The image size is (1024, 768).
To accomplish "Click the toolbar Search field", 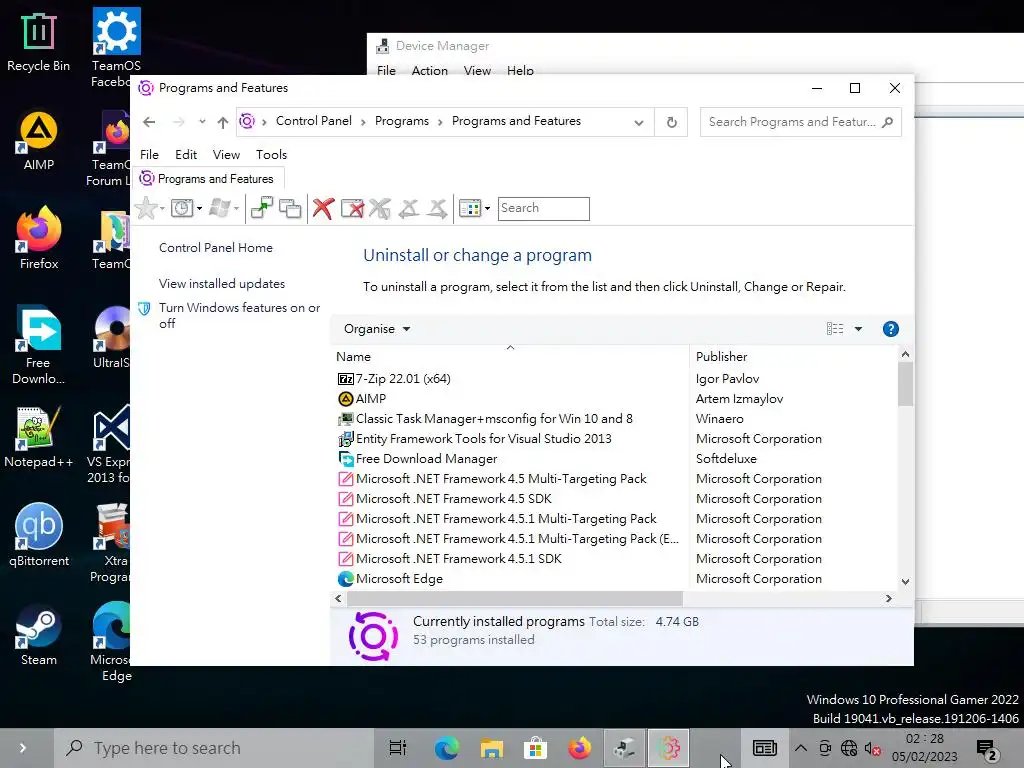I will [x=543, y=208].
